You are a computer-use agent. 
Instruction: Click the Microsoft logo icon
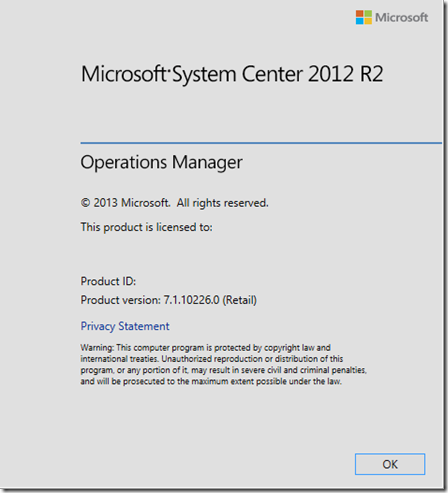pyautogui.click(x=364, y=17)
